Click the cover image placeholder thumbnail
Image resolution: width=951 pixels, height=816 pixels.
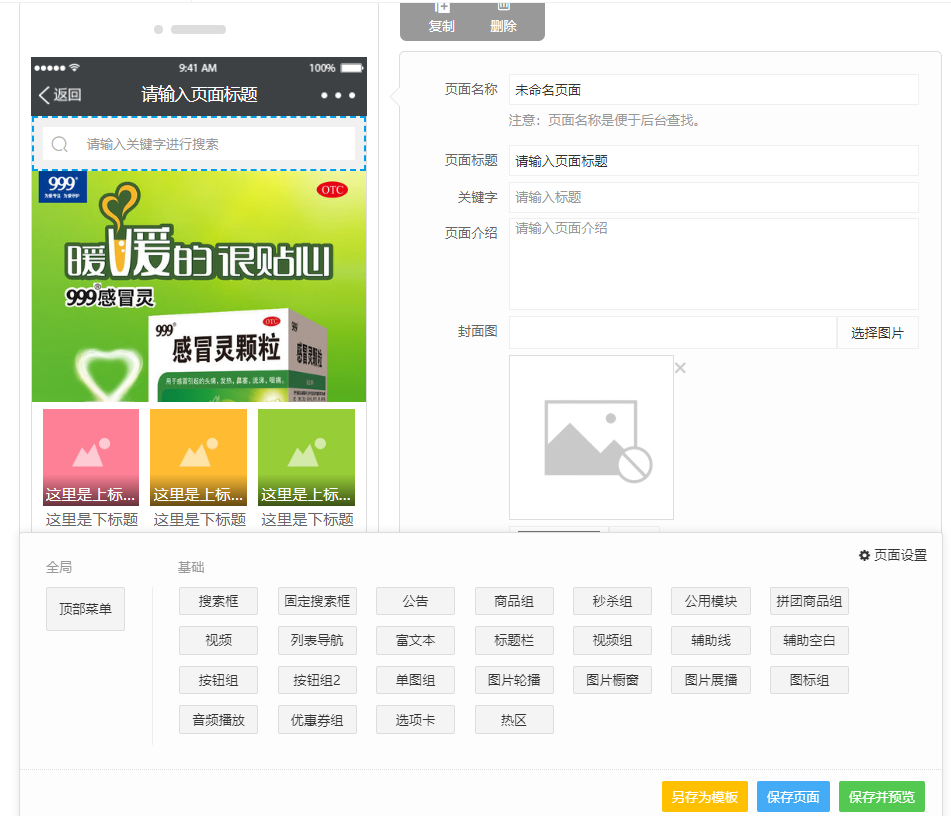[x=591, y=437]
